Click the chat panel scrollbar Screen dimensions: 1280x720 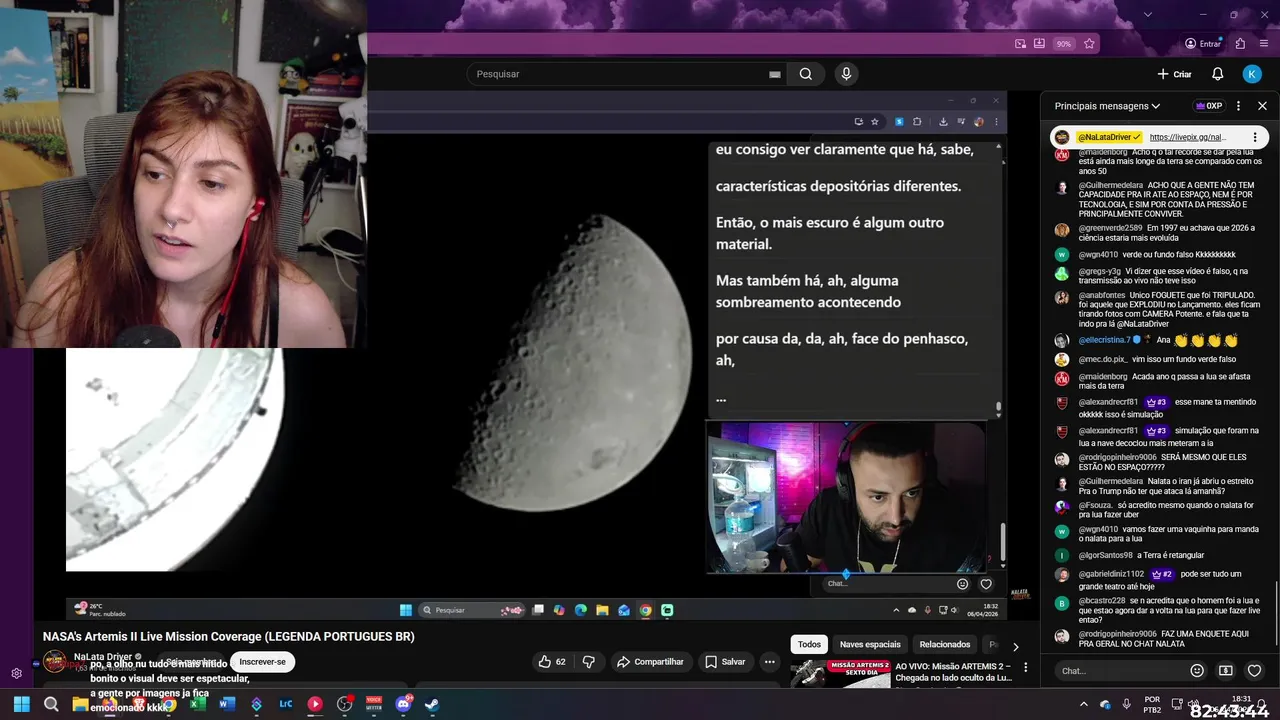(1276, 615)
